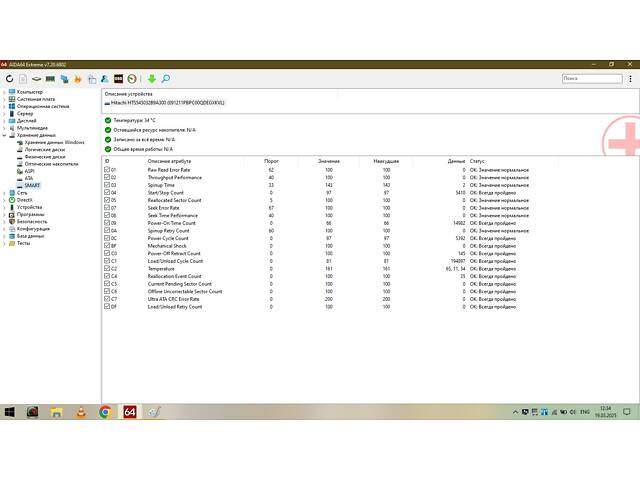The width and height of the screenshot is (640, 480).
Task: Toggle checkbox for 09 Power-On Time Count
Action: 107,223
